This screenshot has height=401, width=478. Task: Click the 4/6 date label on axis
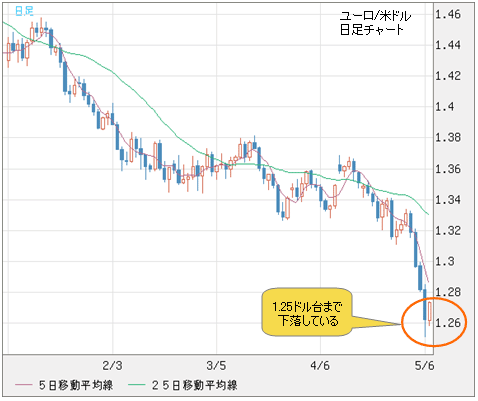320,366
